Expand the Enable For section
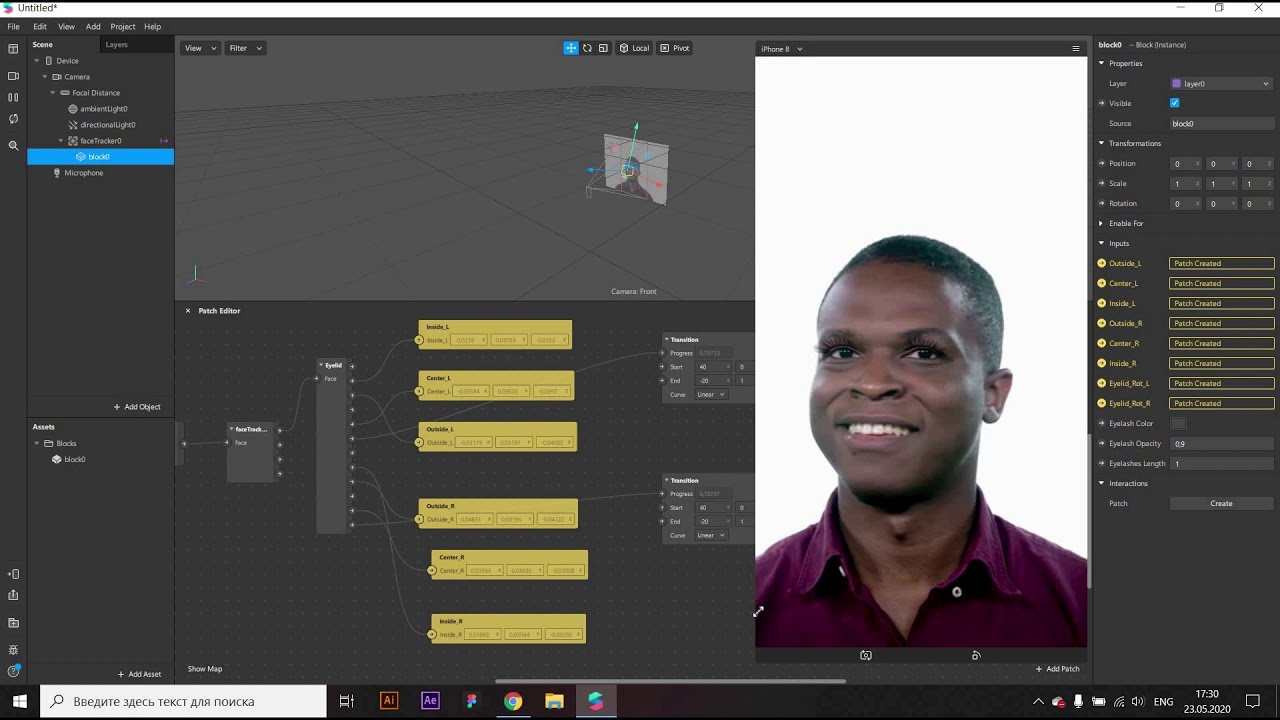This screenshot has width=1280, height=720. [1102, 224]
